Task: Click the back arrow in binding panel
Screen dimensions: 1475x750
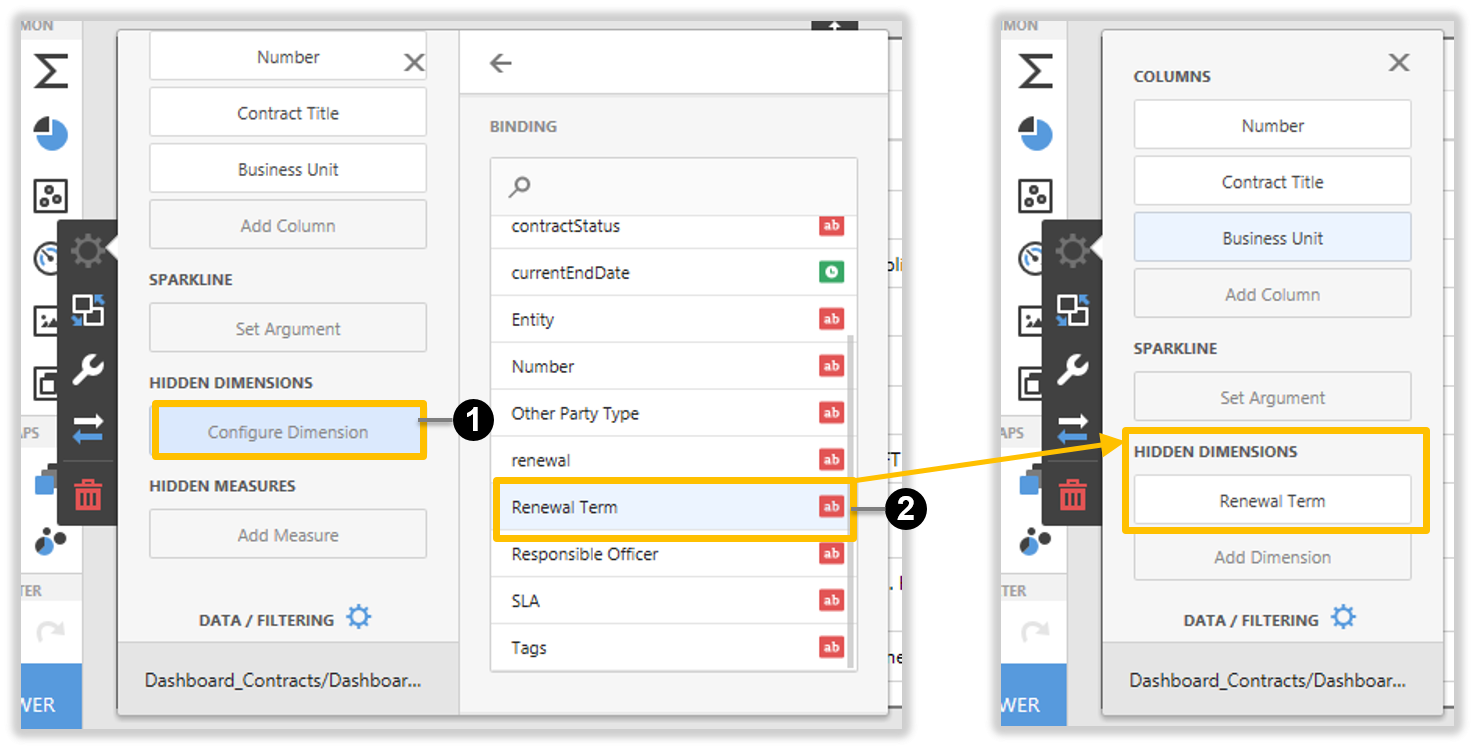Action: click(500, 63)
